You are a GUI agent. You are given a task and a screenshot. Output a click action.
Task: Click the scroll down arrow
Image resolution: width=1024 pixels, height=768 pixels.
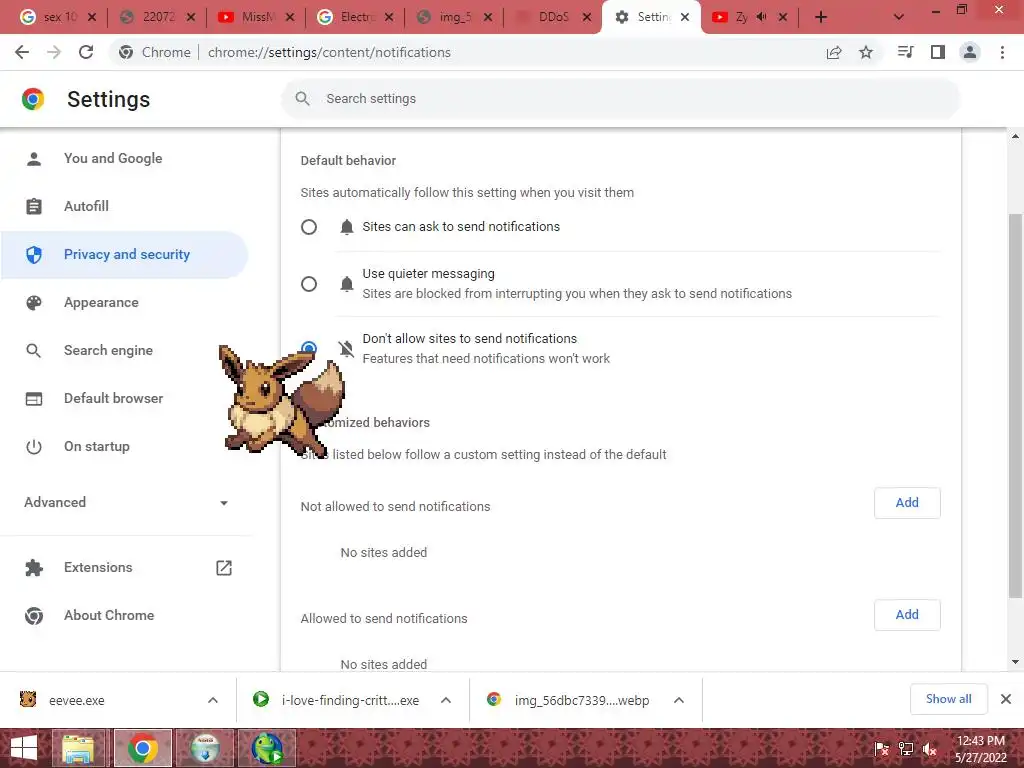[1015, 662]
